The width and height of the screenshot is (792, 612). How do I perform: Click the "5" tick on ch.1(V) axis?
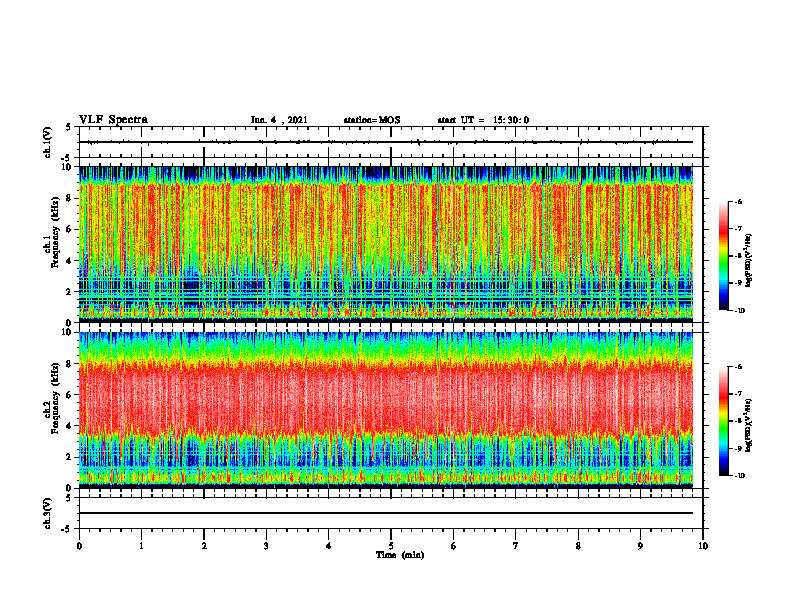click(x=69, y=127)
